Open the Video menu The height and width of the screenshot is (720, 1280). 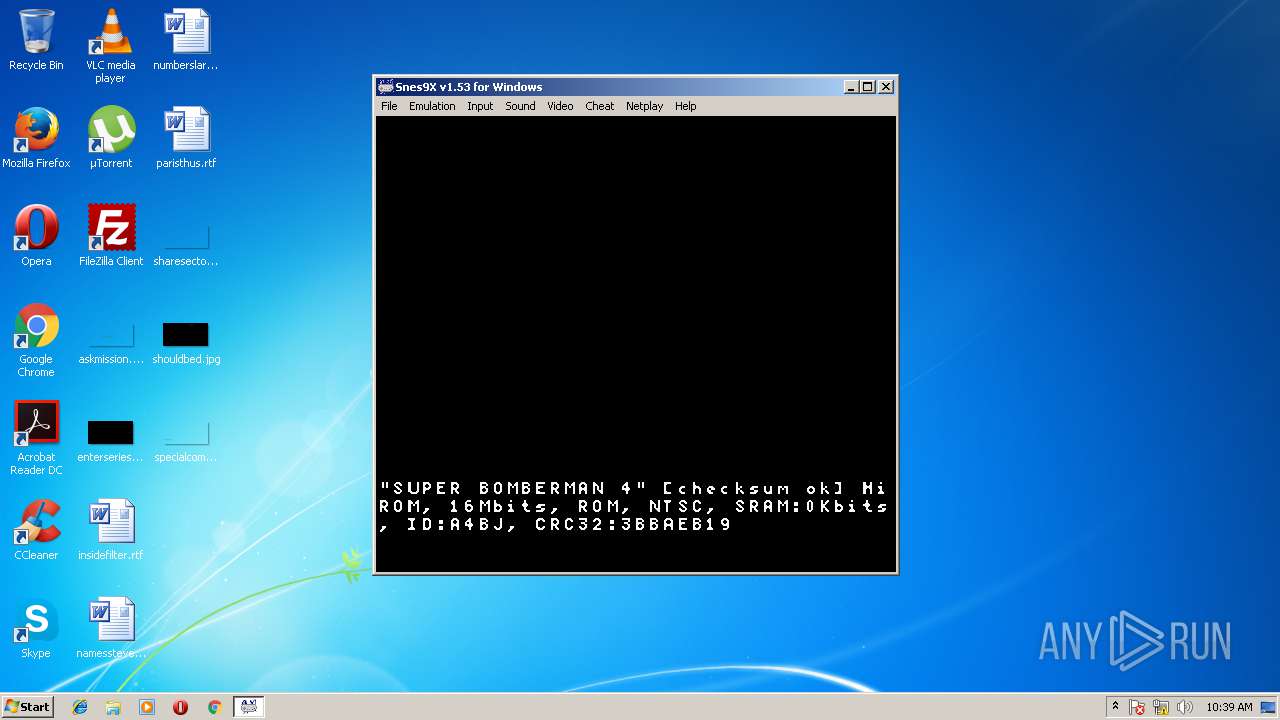coord(560,106)
